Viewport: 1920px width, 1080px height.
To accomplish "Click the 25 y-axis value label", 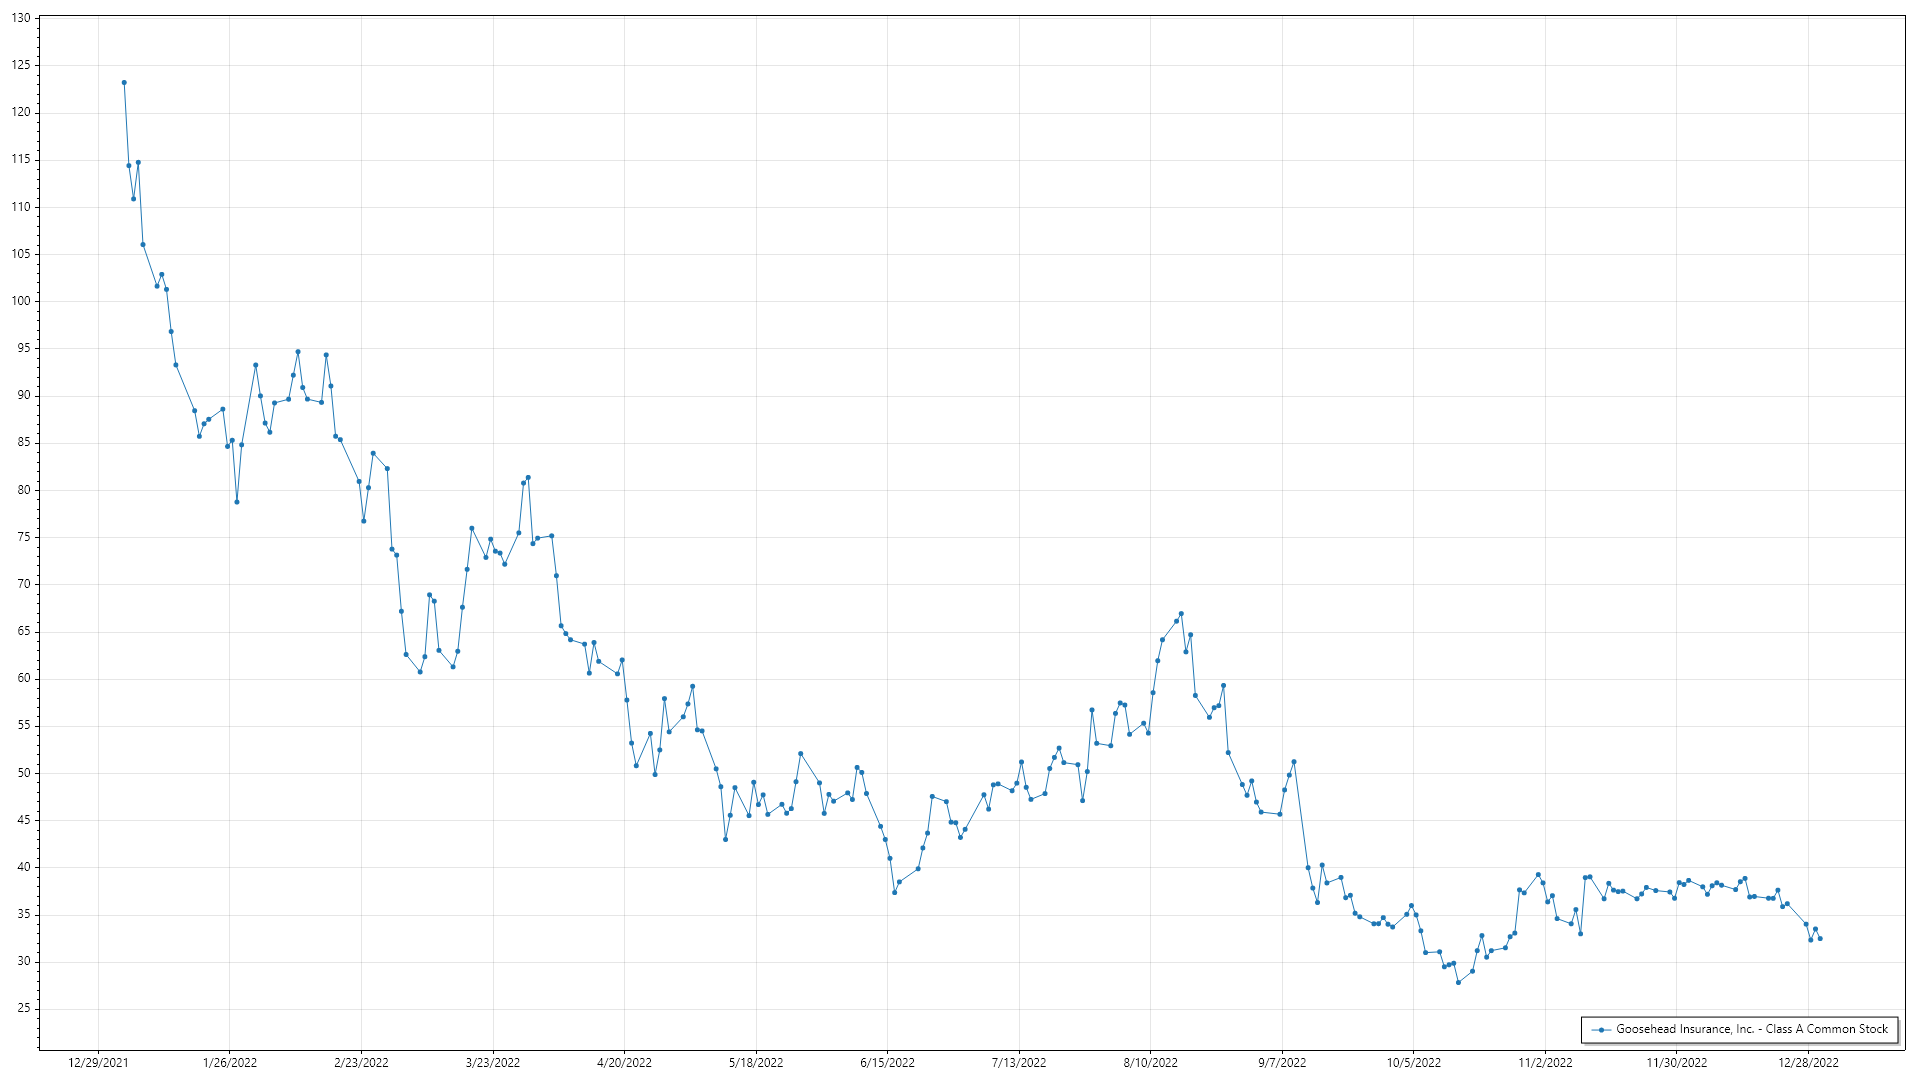I will 24,1008.
